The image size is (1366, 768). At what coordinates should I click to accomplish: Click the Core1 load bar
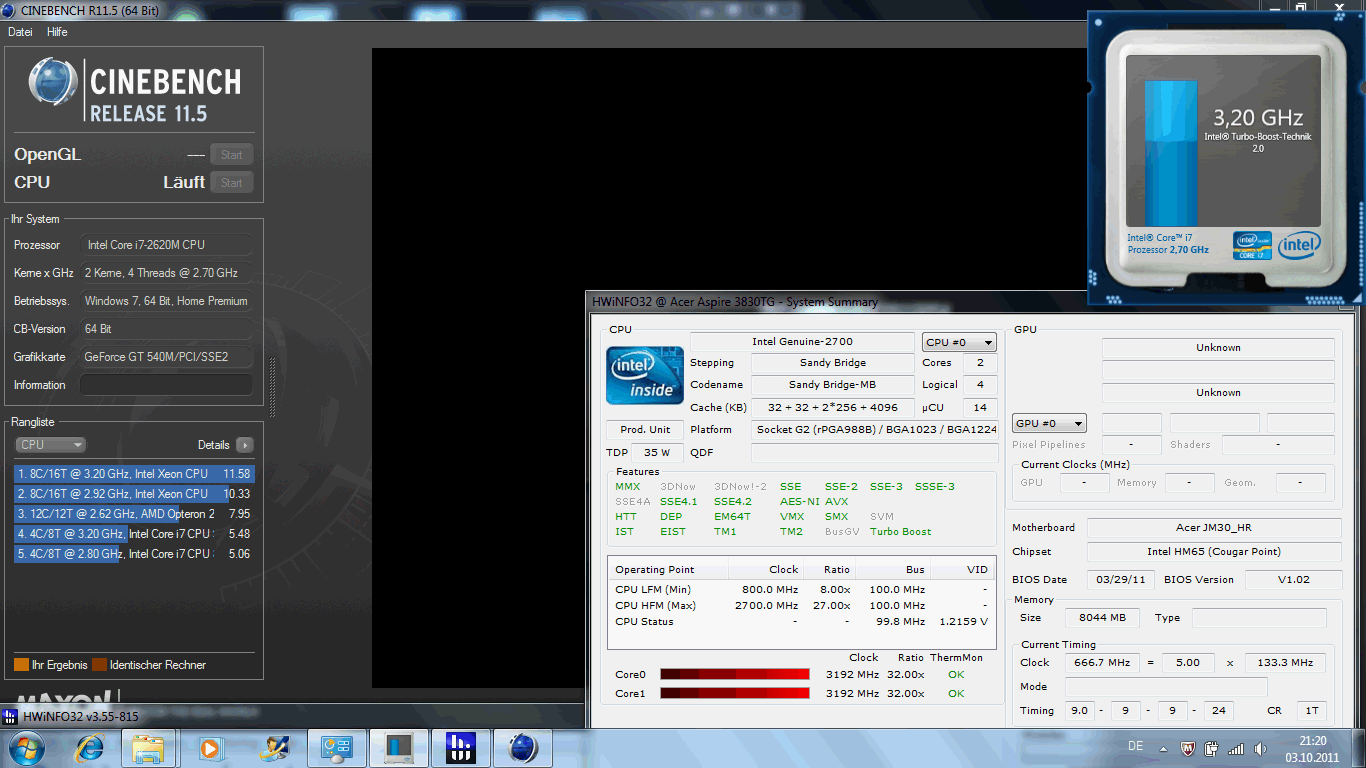[735, 693]
